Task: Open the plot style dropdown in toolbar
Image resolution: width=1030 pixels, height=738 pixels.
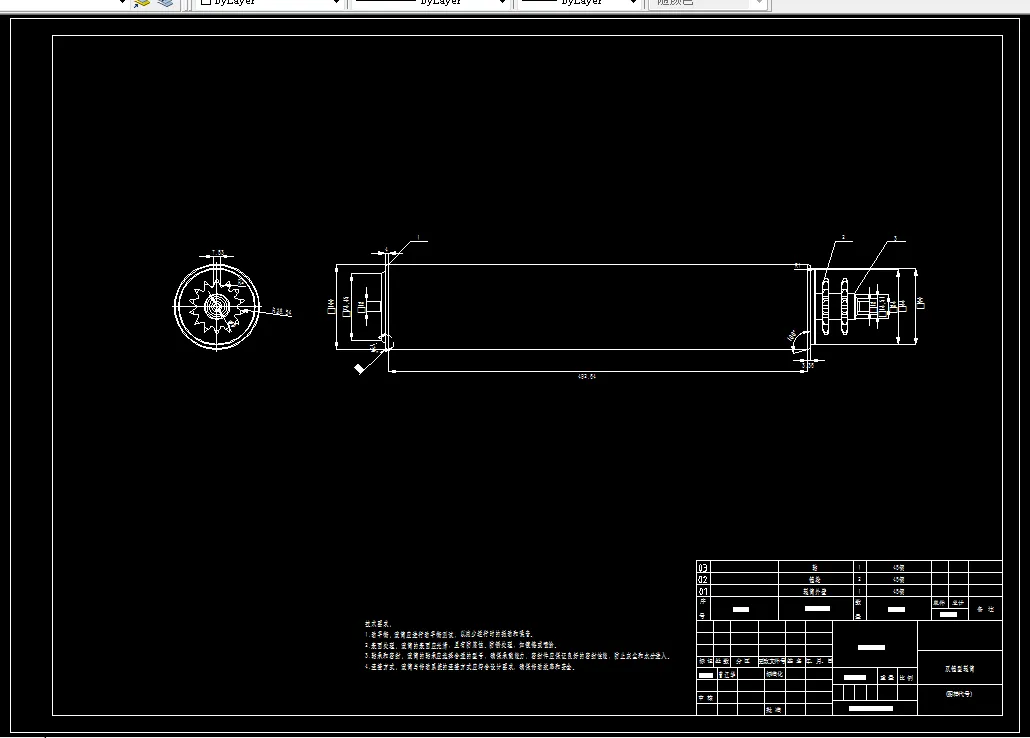Action: point(707,3)
